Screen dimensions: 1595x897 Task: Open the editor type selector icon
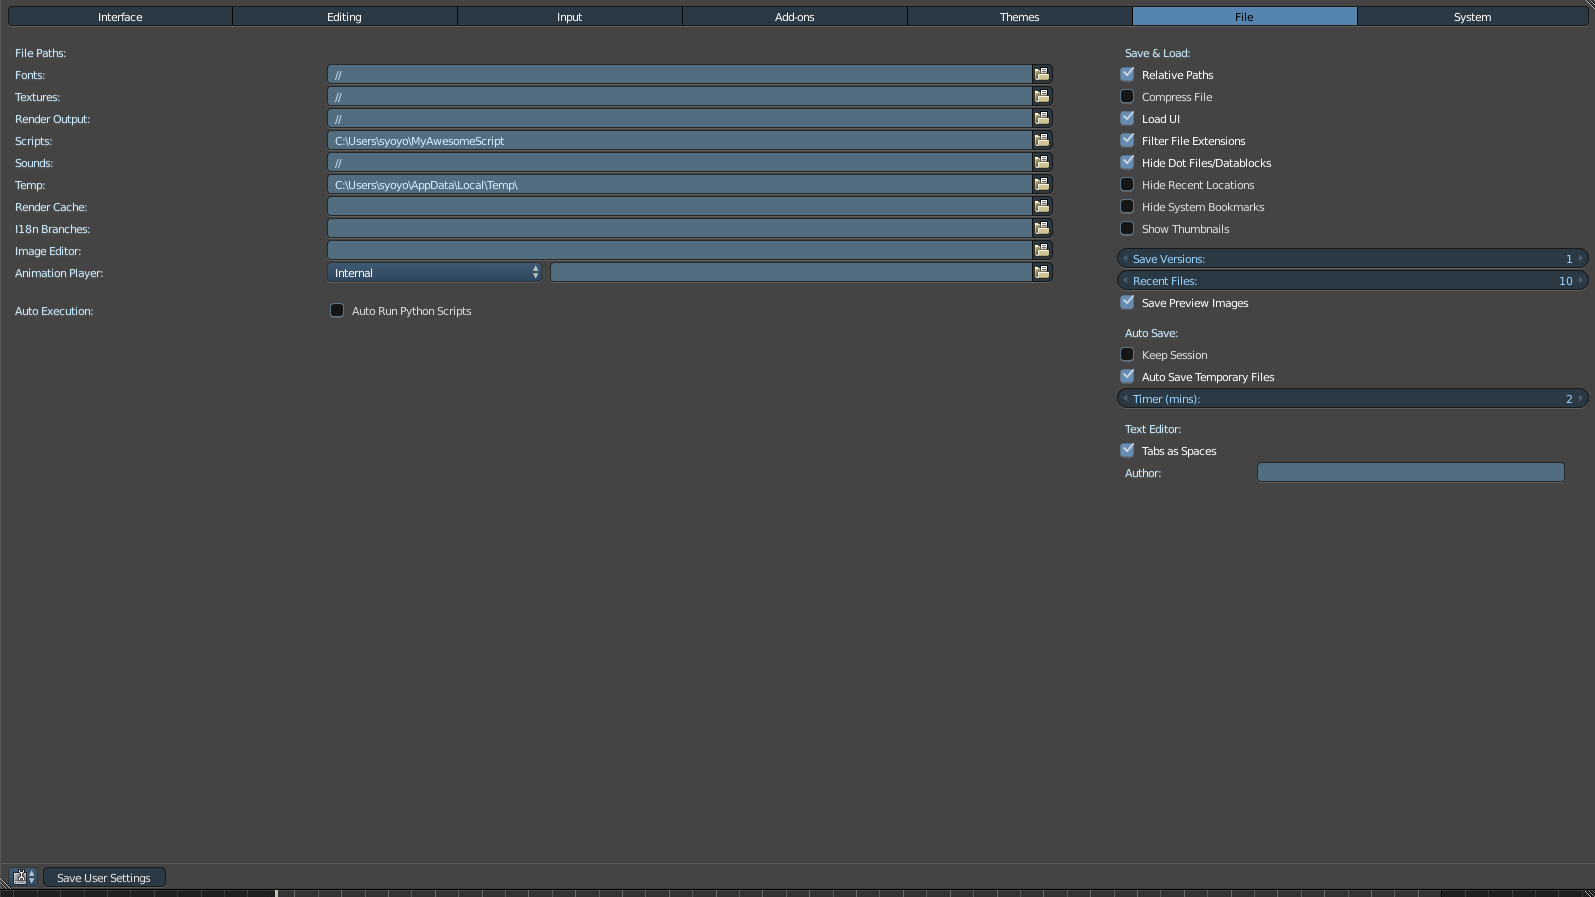23,877
